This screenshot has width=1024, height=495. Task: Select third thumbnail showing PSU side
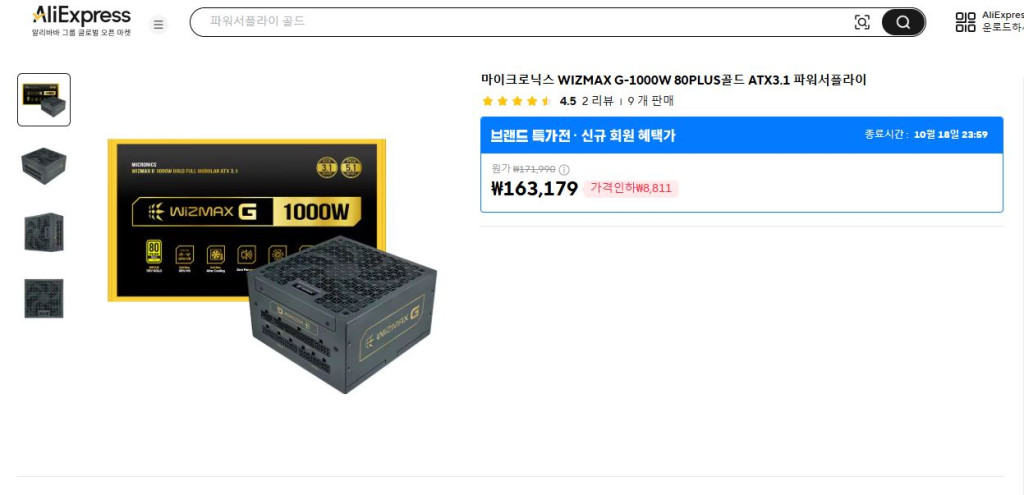(44, 232)
